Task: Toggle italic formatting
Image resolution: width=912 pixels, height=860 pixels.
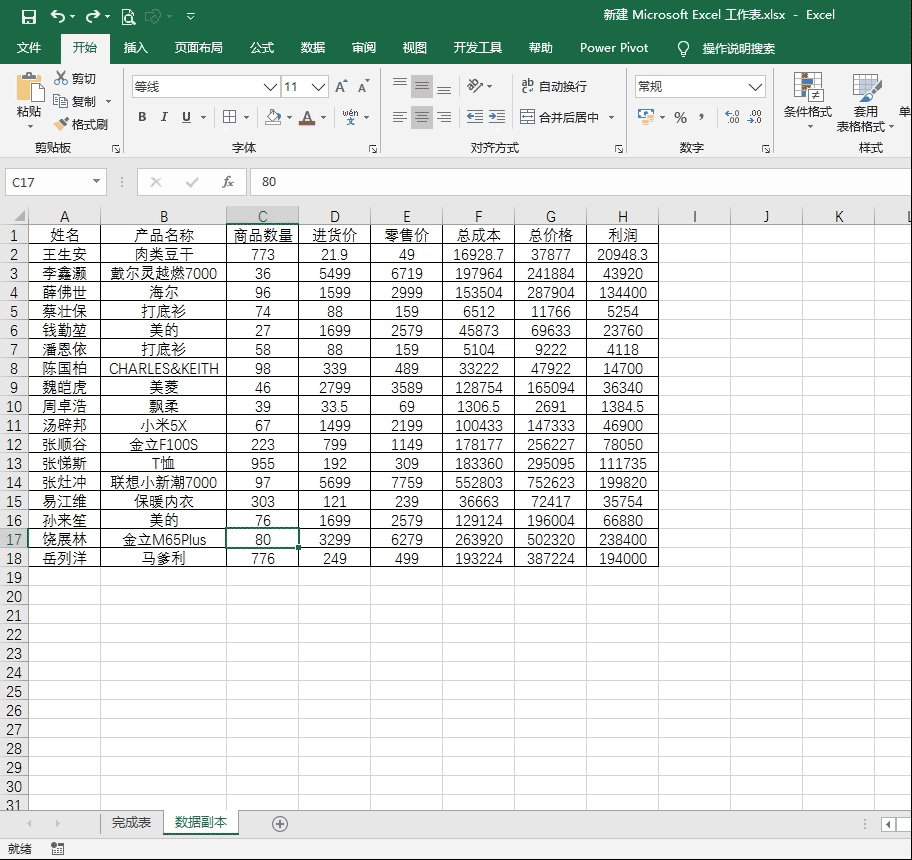Action: point(164,117)
